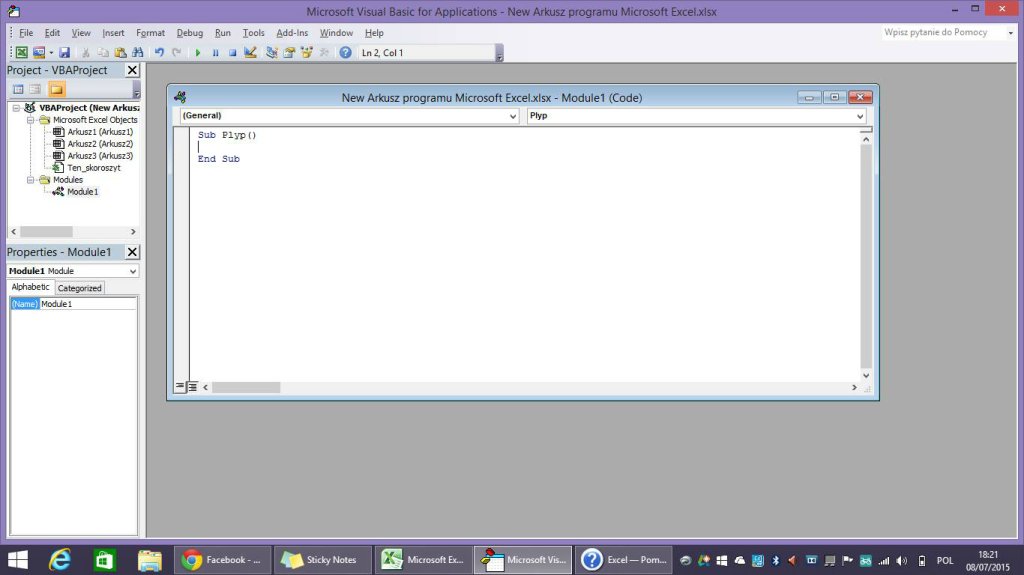
Task: Open Find with the binoculars icon
Action: pyautogui.click(x=138, y=52)
